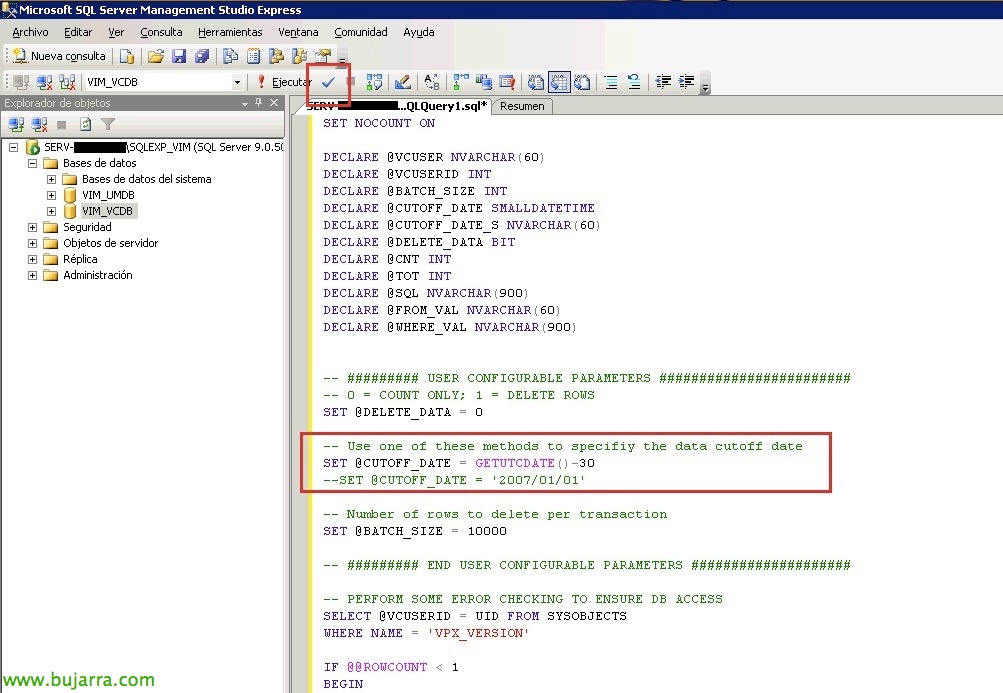Image resolution: width=1003 pixels, height=693 pixels.
Task: Switch to the Resumen tab
Action: (x=522, y=106)
